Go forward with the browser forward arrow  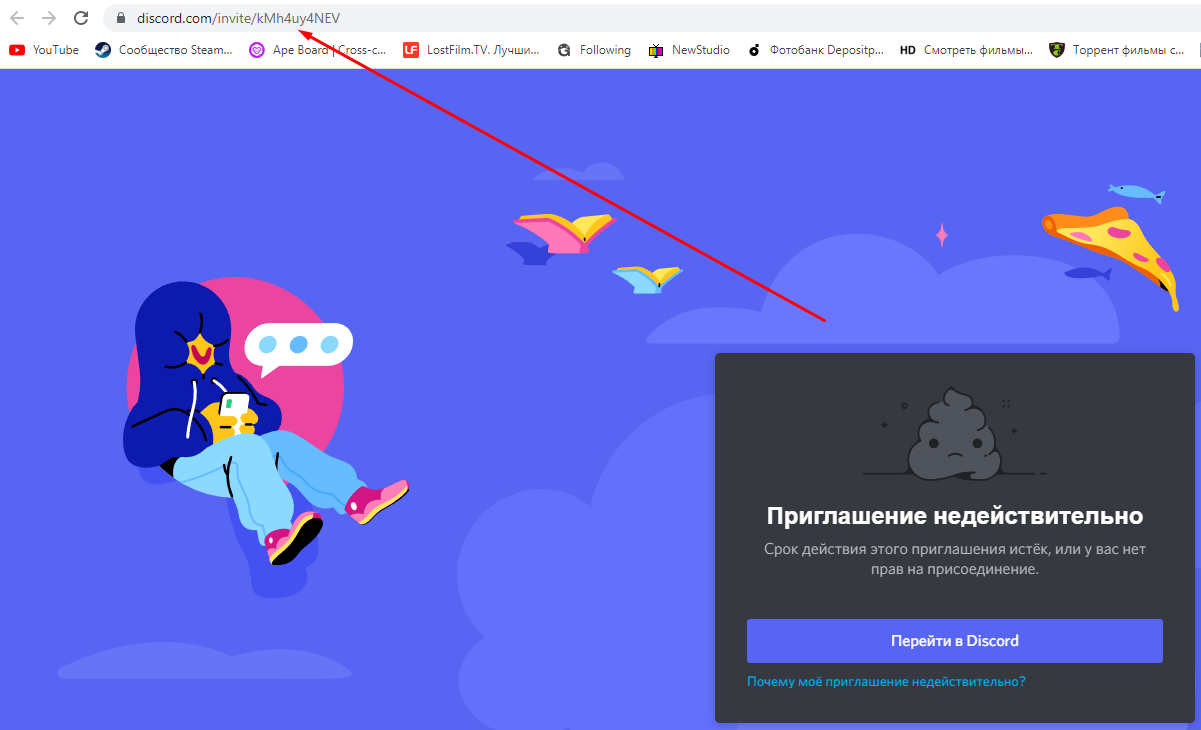[x=49, y=18]
